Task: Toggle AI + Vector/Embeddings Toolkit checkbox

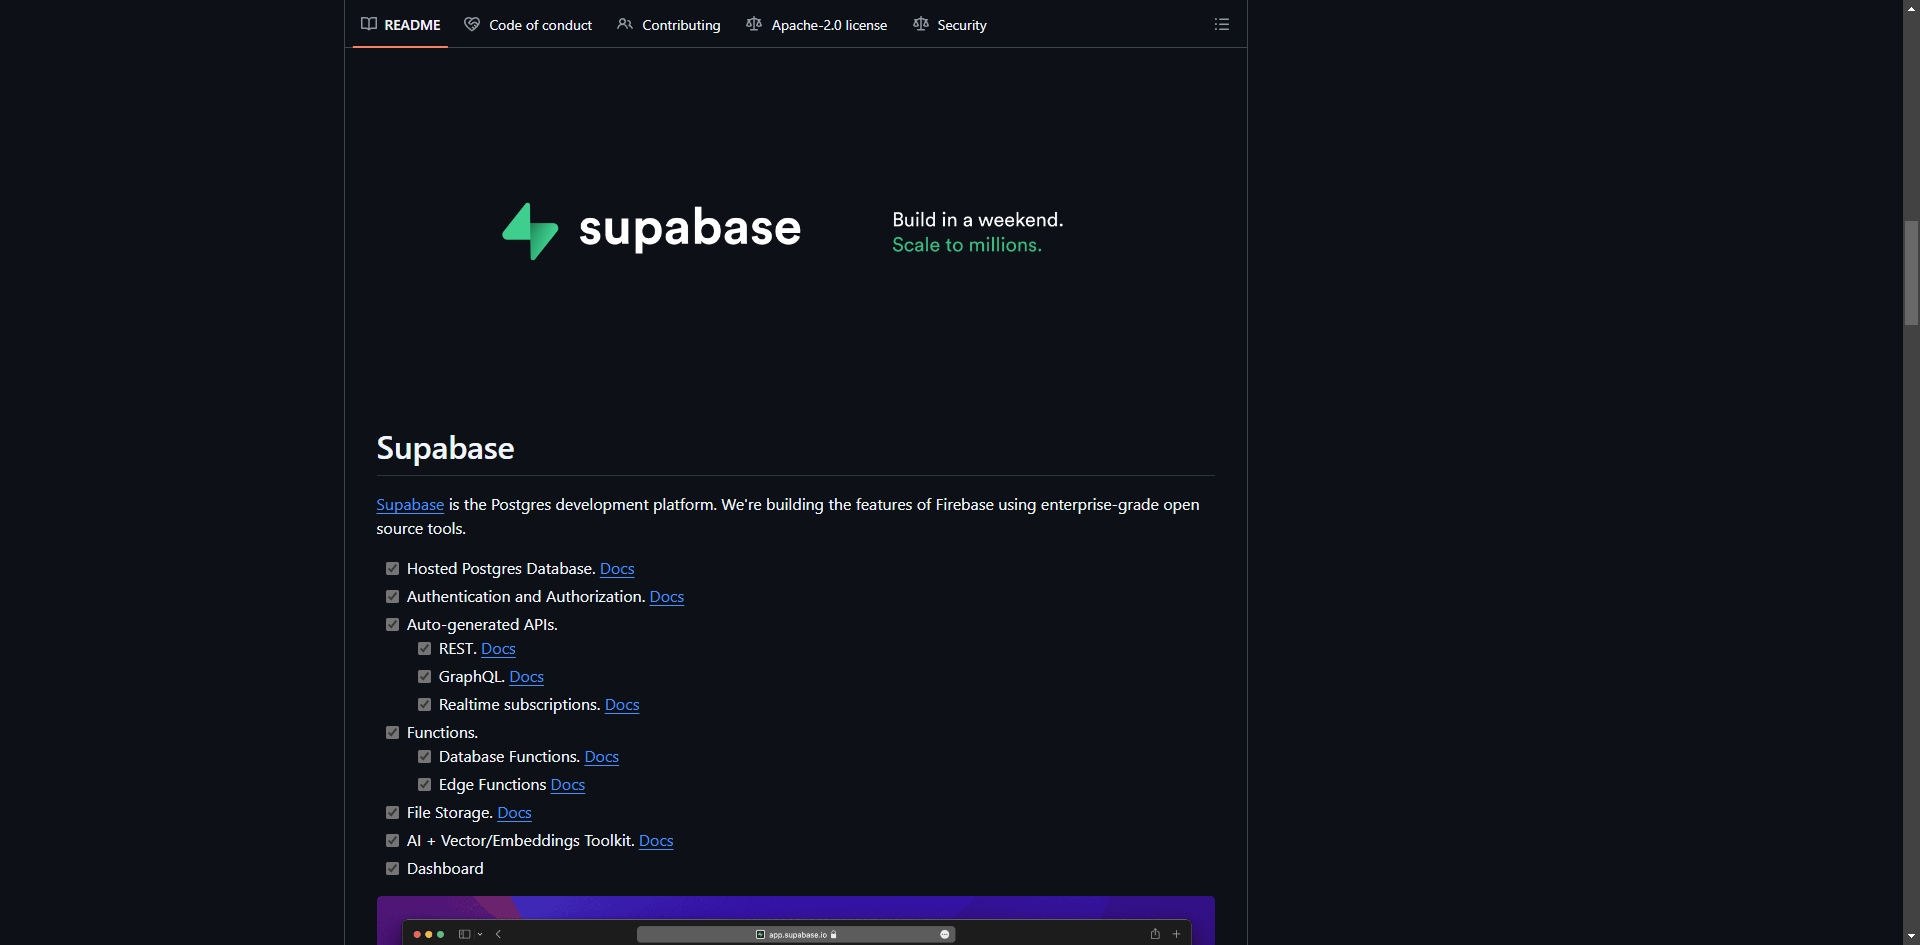Action: pos(392,840)
